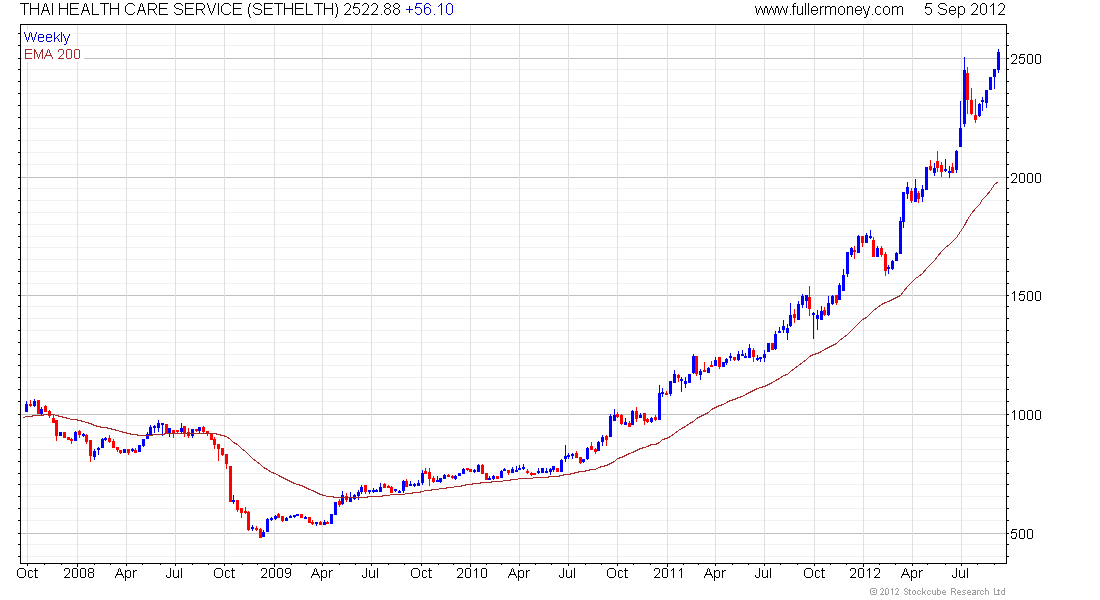
Task: Open the www.fullermoney.com link
Action: 829,10
